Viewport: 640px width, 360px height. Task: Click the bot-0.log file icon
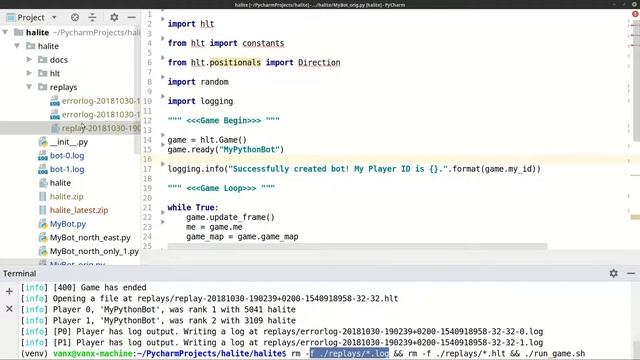[x=43, y=156]
